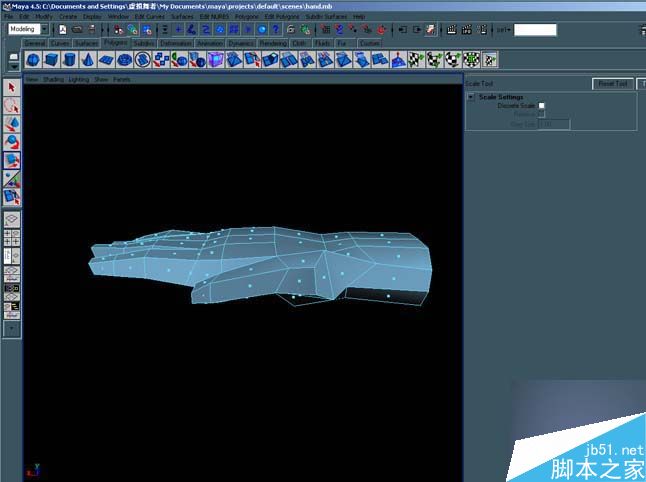Collapse the Scale Settings section
Image resolution: width=646 pixels, height=482 pixels.
[x=471, y=97]
